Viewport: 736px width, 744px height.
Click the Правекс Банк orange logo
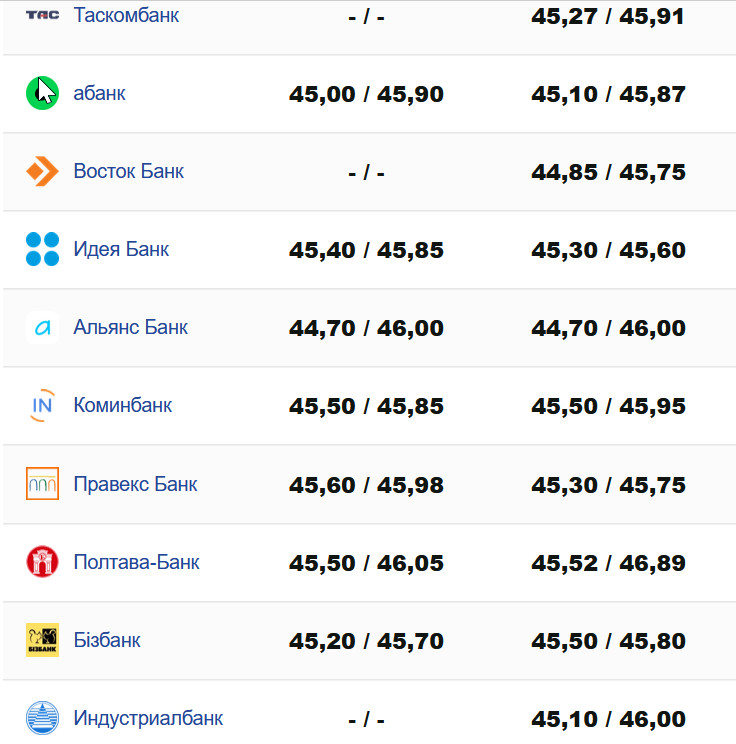42,484
